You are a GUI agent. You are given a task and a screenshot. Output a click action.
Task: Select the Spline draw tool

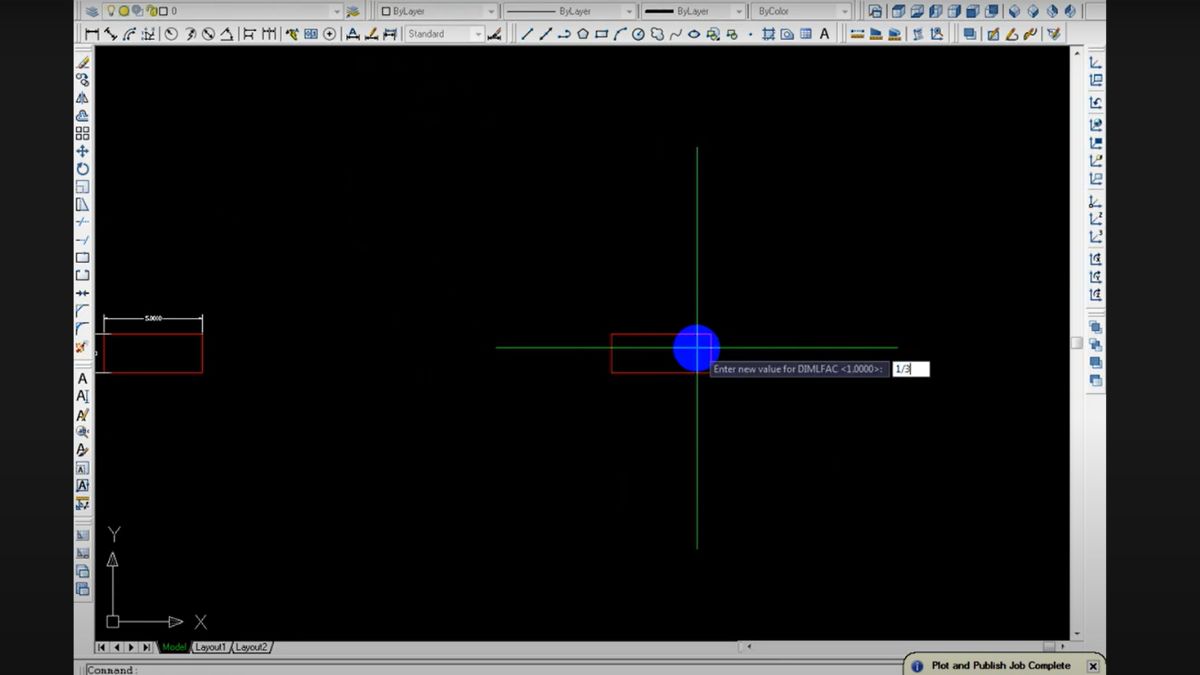[676, 34]
